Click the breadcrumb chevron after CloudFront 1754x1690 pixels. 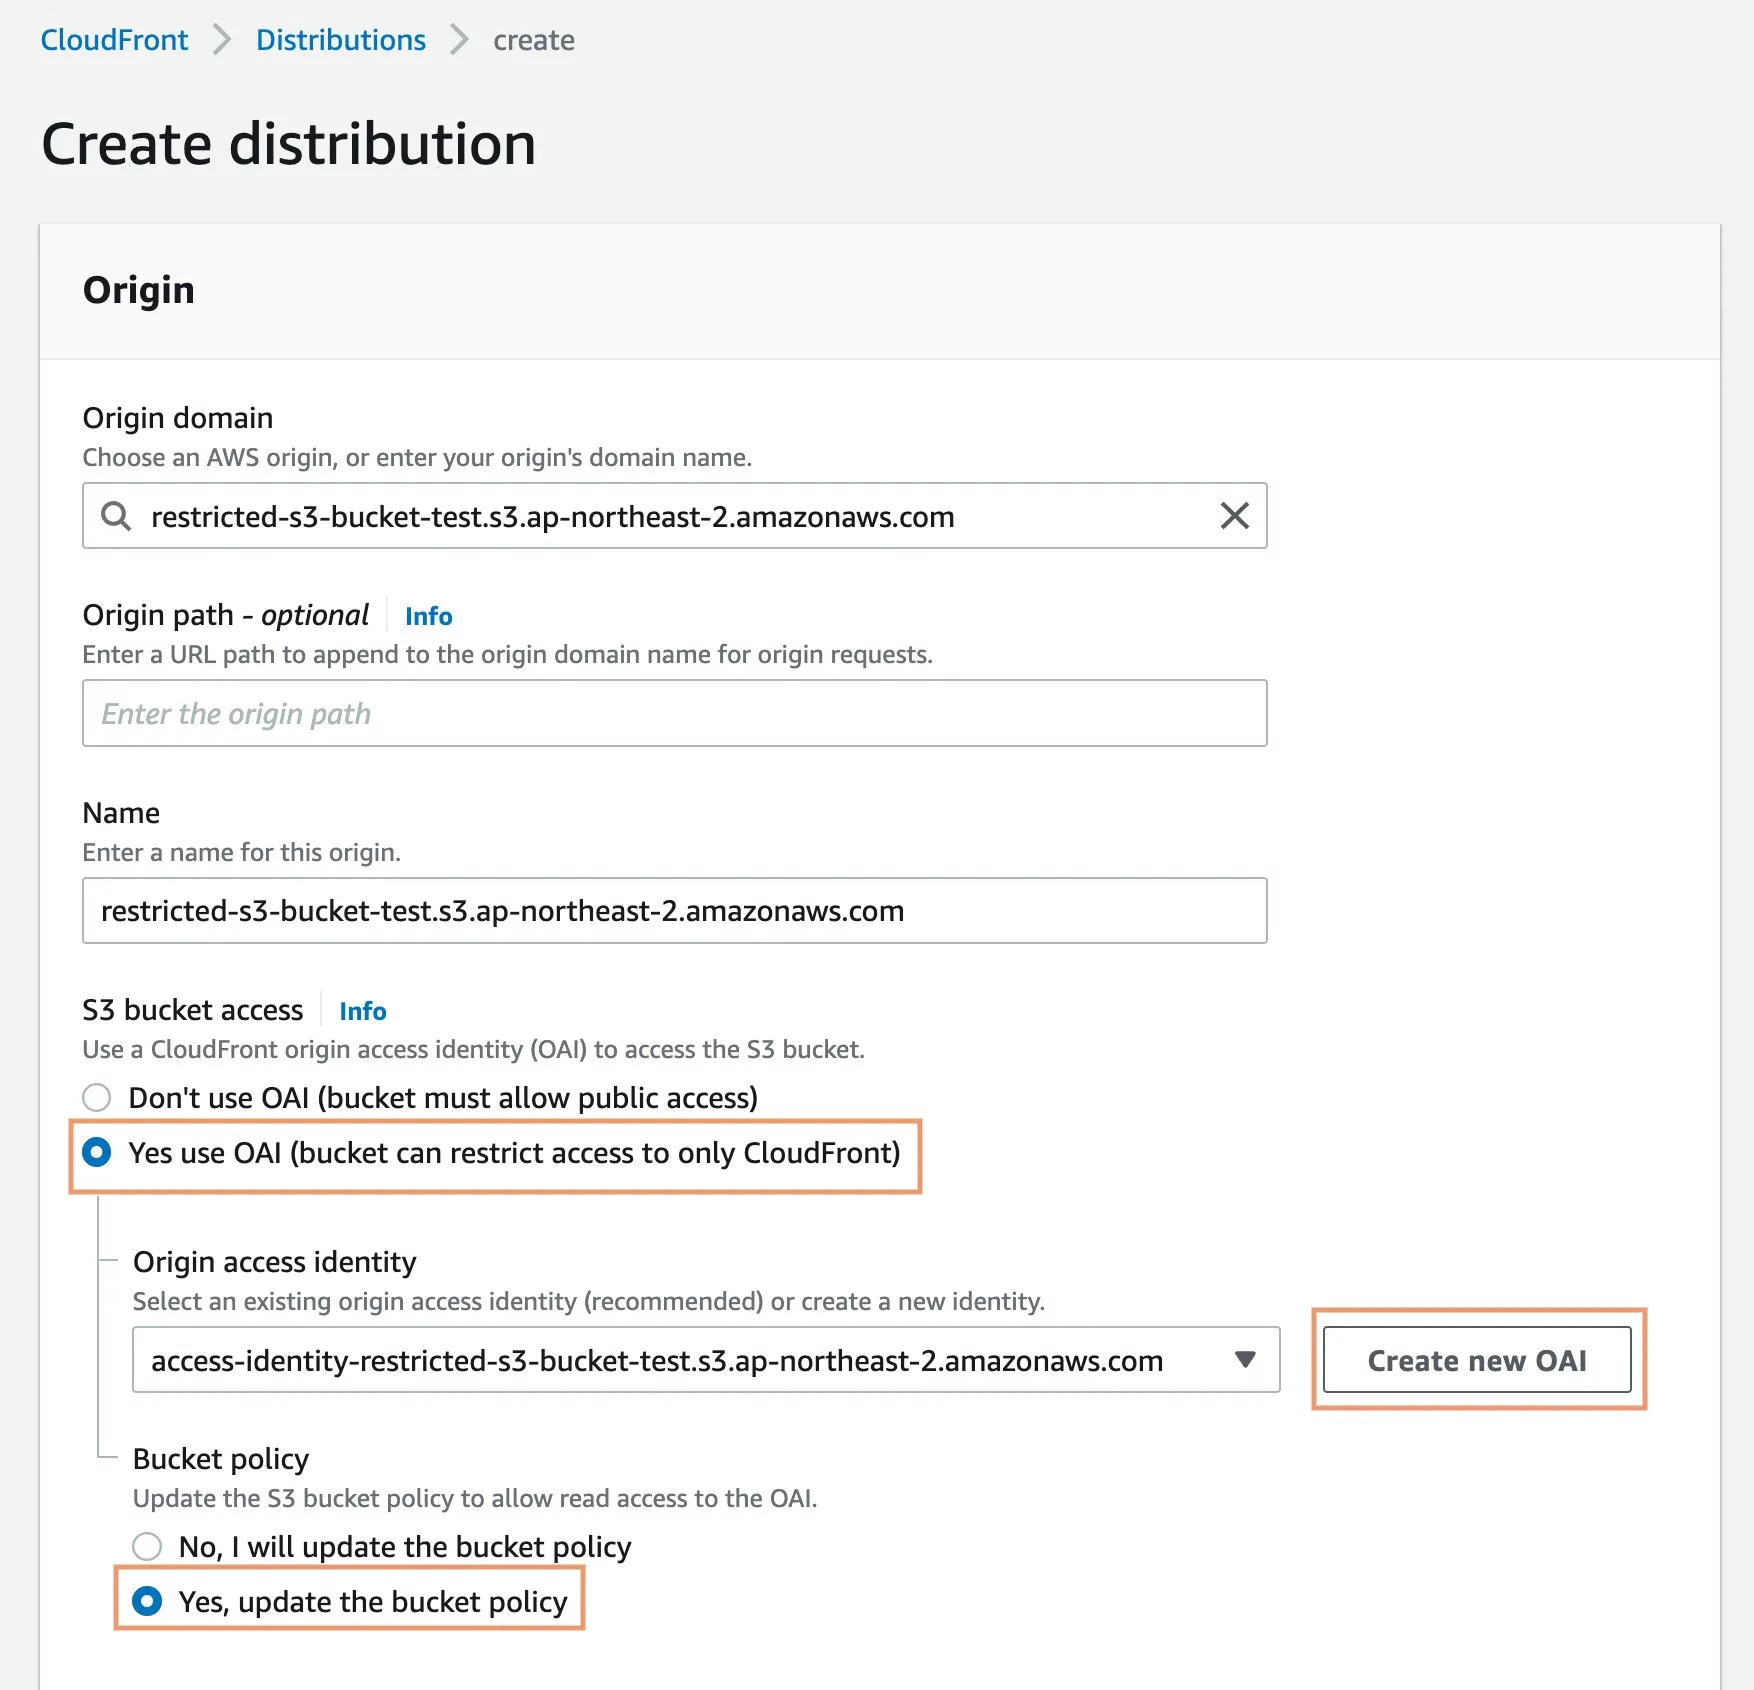[x=222, y=40]
